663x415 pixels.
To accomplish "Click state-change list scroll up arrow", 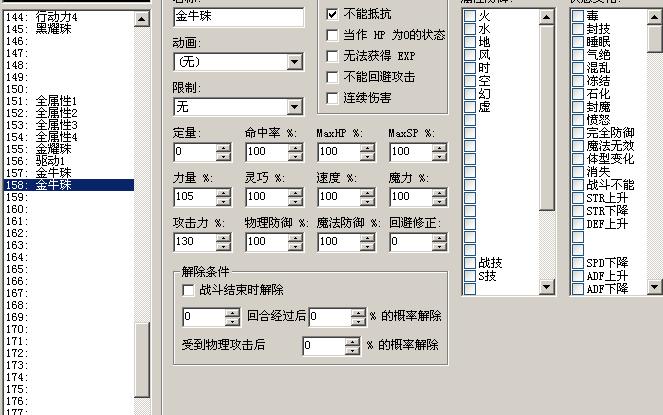I will tap(655, 17).
